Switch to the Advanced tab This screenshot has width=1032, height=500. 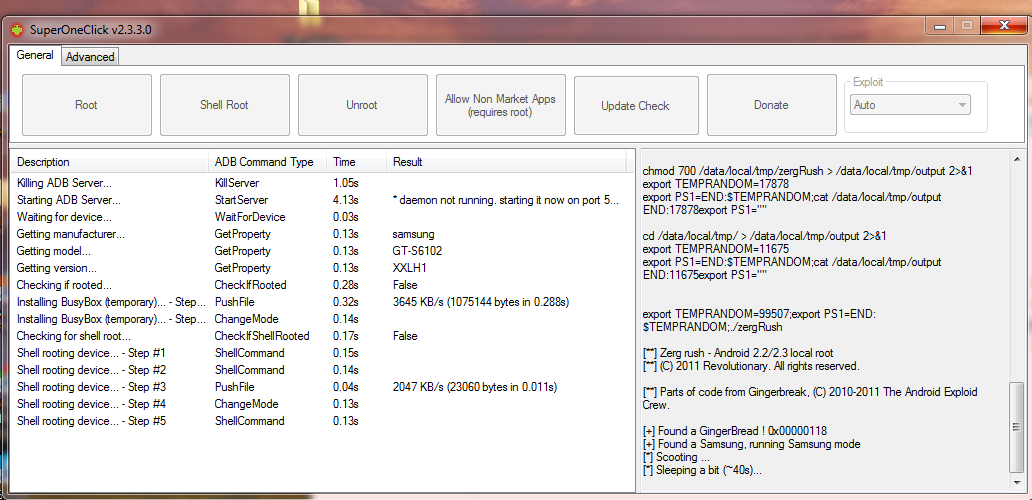(x=90, y=57)
